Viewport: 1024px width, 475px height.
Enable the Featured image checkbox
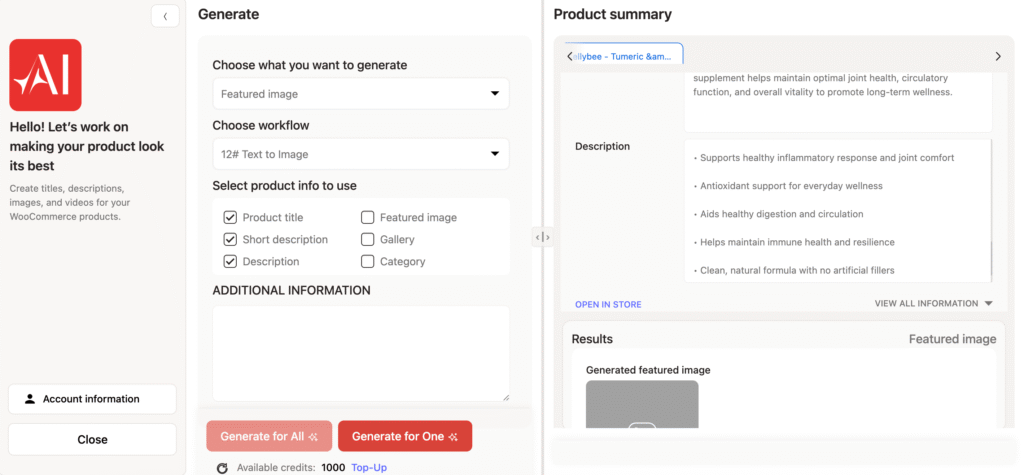click(x=367, y=217)
